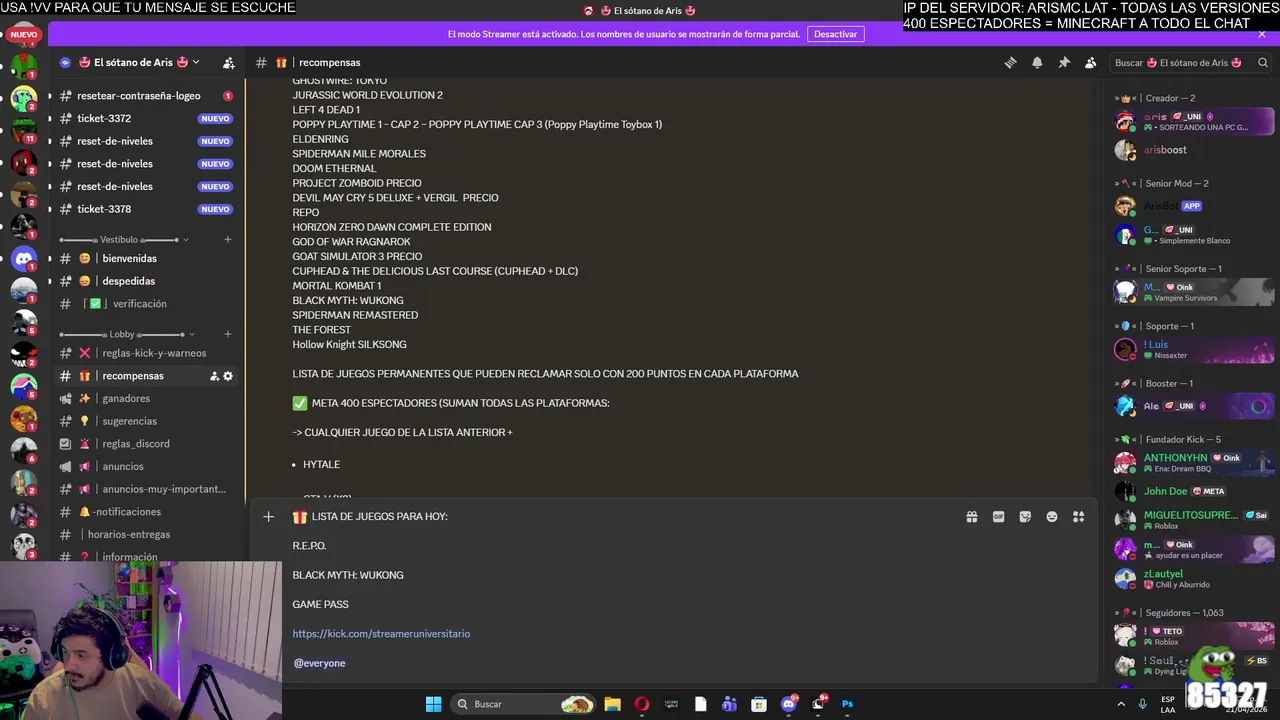Open the Threads icon in channel header

[x=1010, y=62]
